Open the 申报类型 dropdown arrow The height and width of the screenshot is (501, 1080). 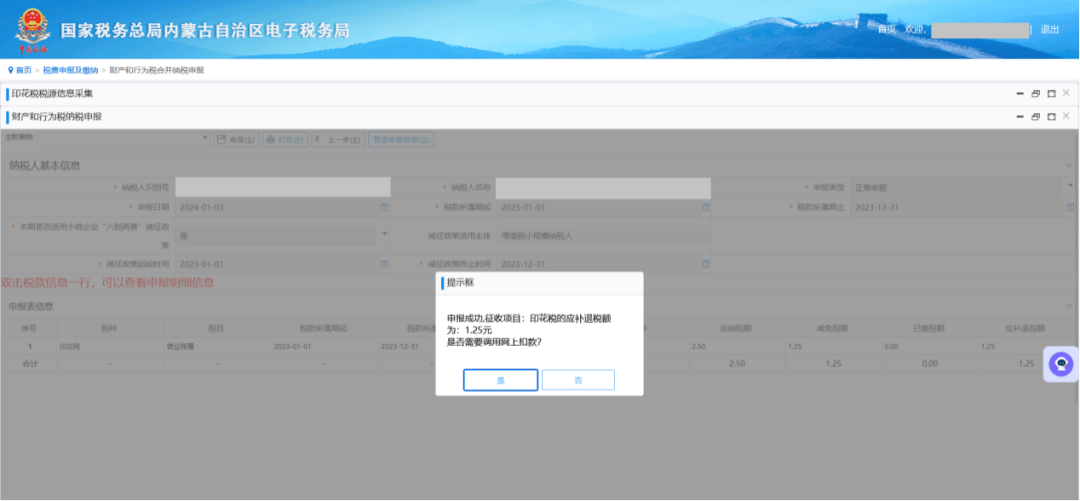[x=1070, y=185]
